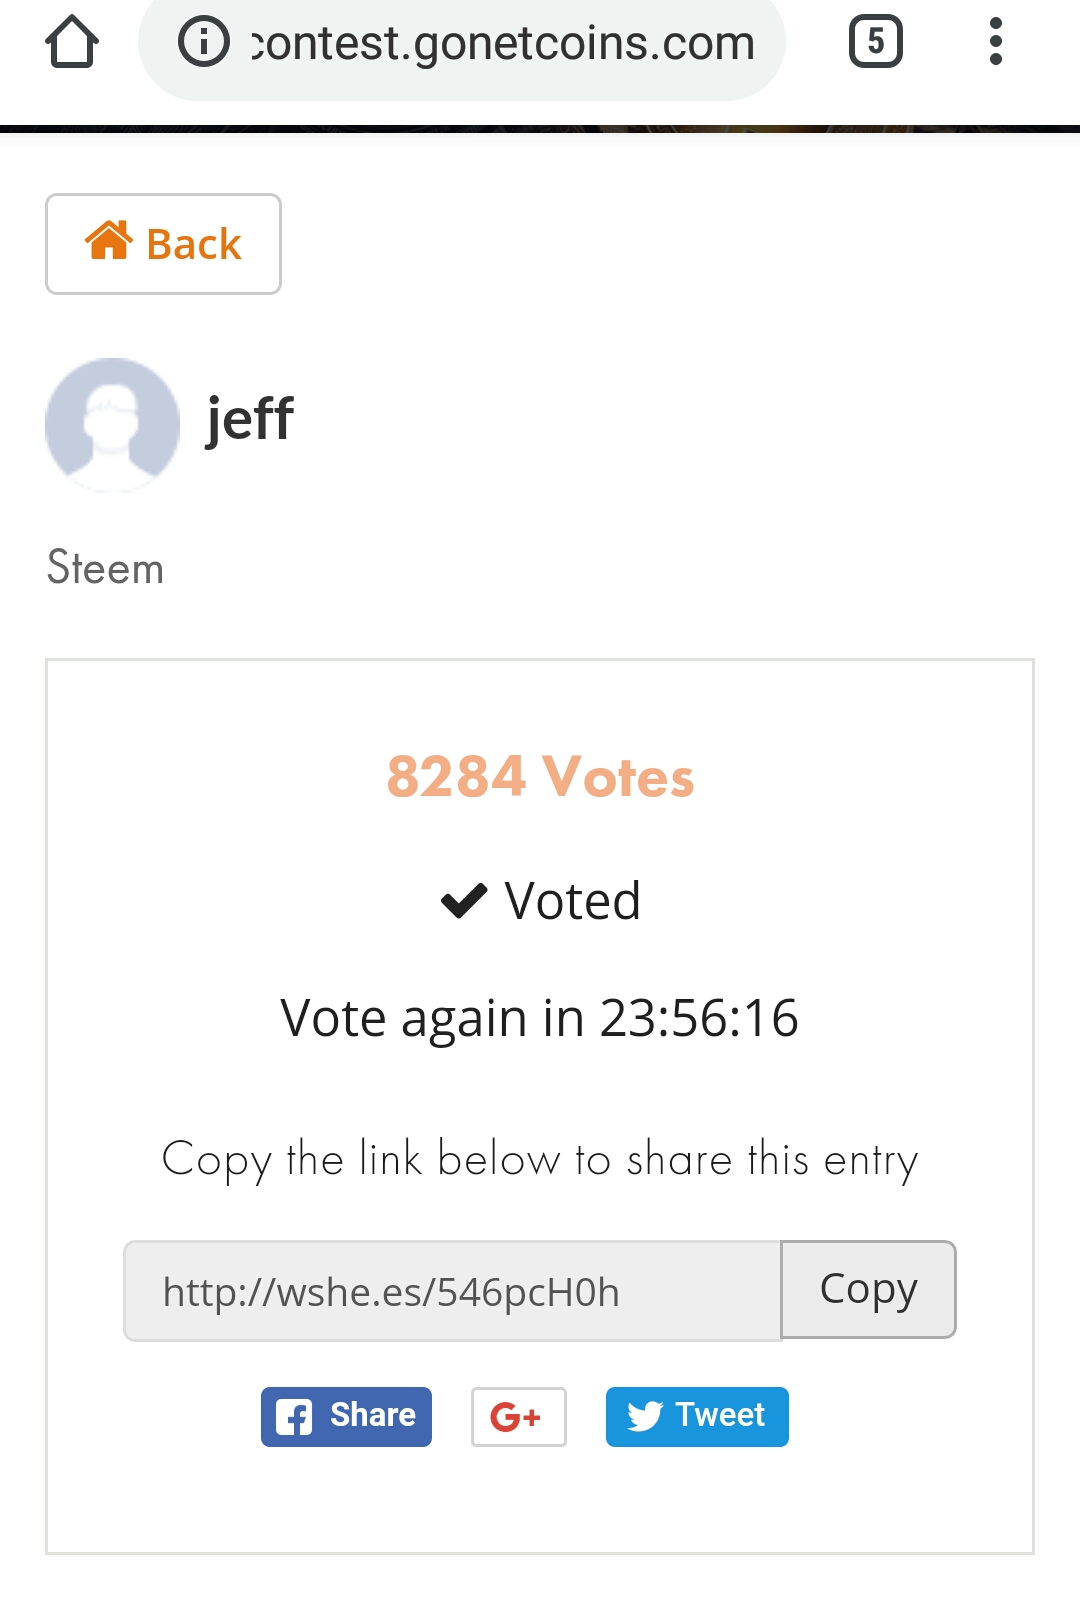Click the Back button label
The image size is (1080, 1614).
click(x=193, y=244)
